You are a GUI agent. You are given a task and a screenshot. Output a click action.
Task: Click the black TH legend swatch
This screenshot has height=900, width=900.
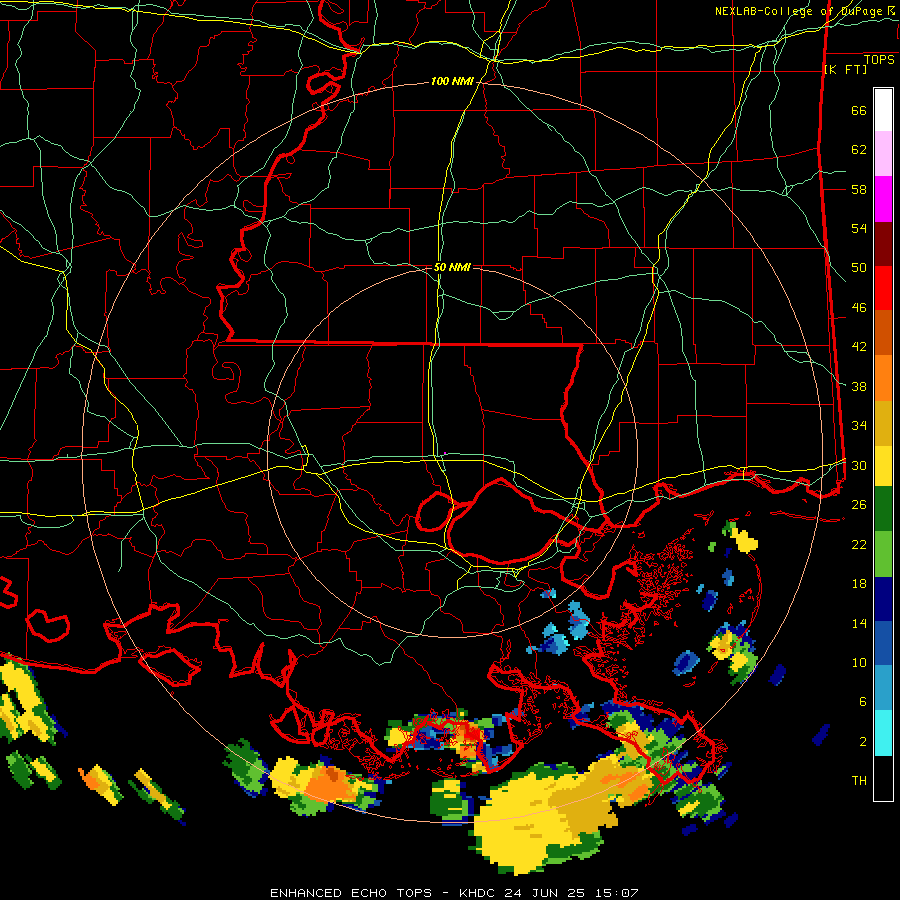click(x=883, y=778)
